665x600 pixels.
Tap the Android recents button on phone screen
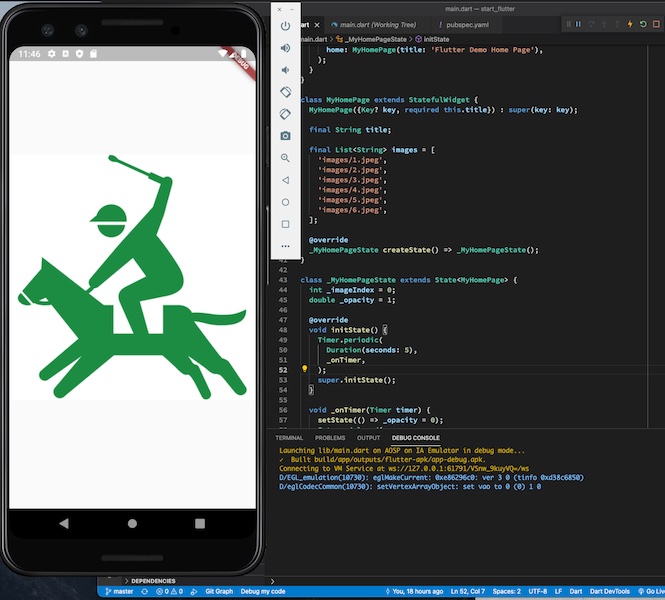[200, 523]
